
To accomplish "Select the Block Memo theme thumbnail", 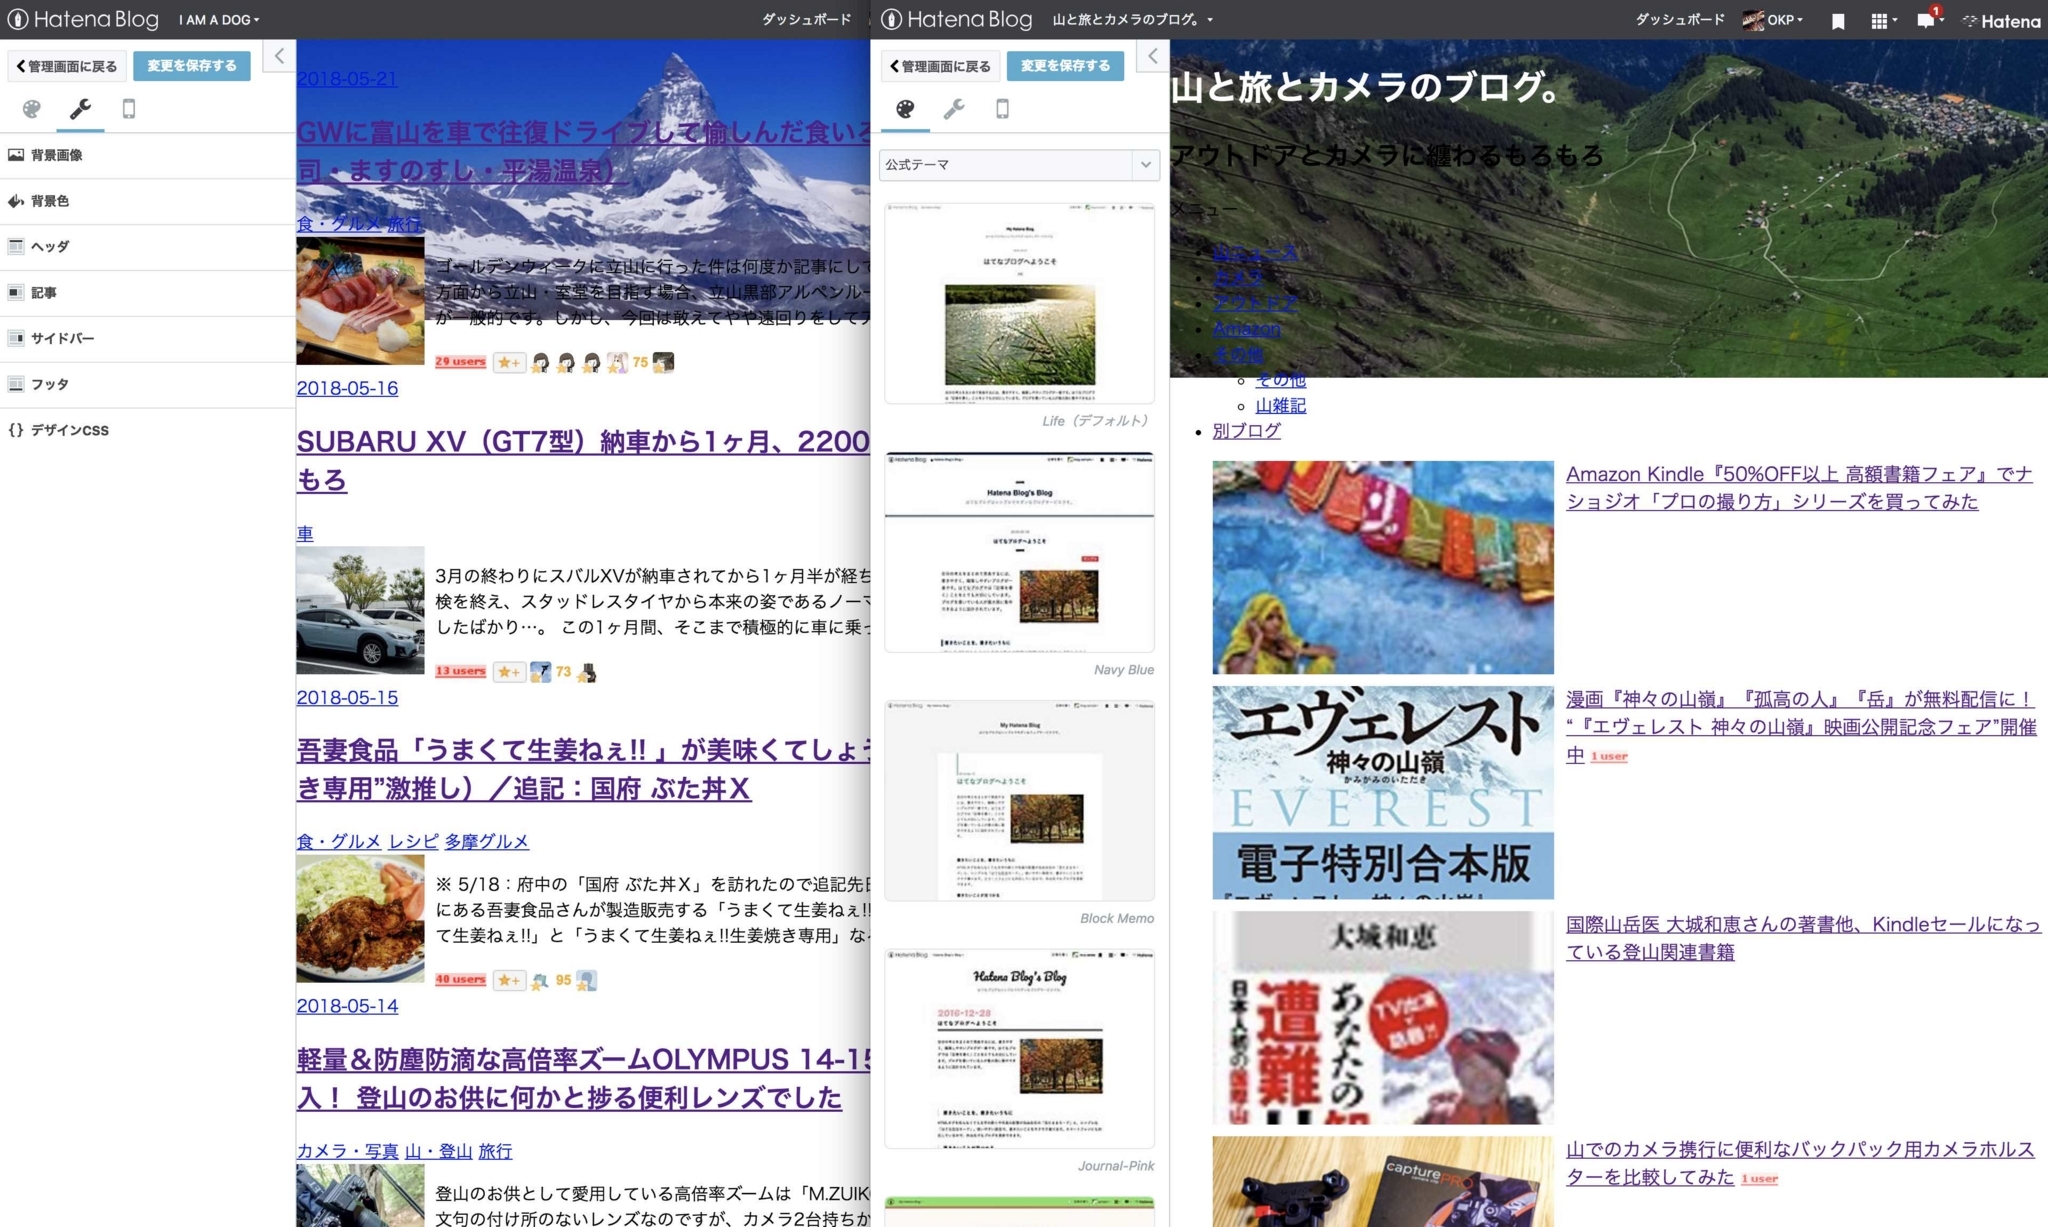I will pos(1019,800).
